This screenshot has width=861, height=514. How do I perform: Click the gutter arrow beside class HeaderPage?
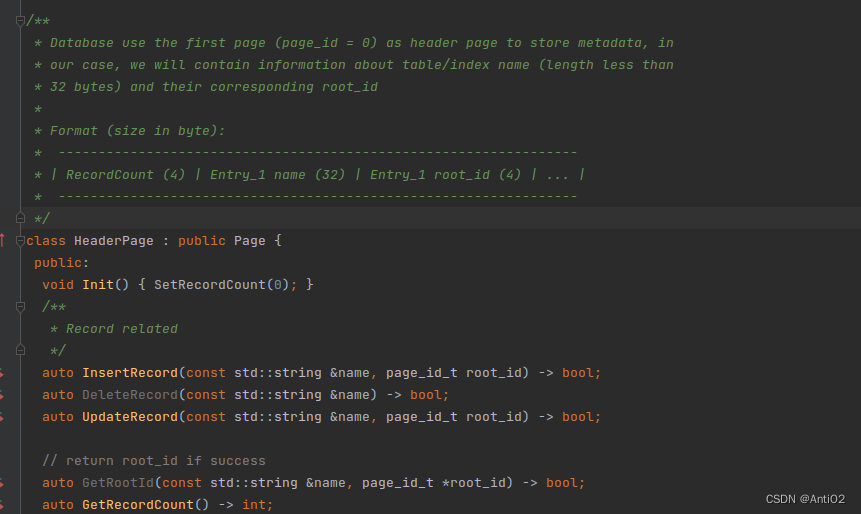coord(3,240)
